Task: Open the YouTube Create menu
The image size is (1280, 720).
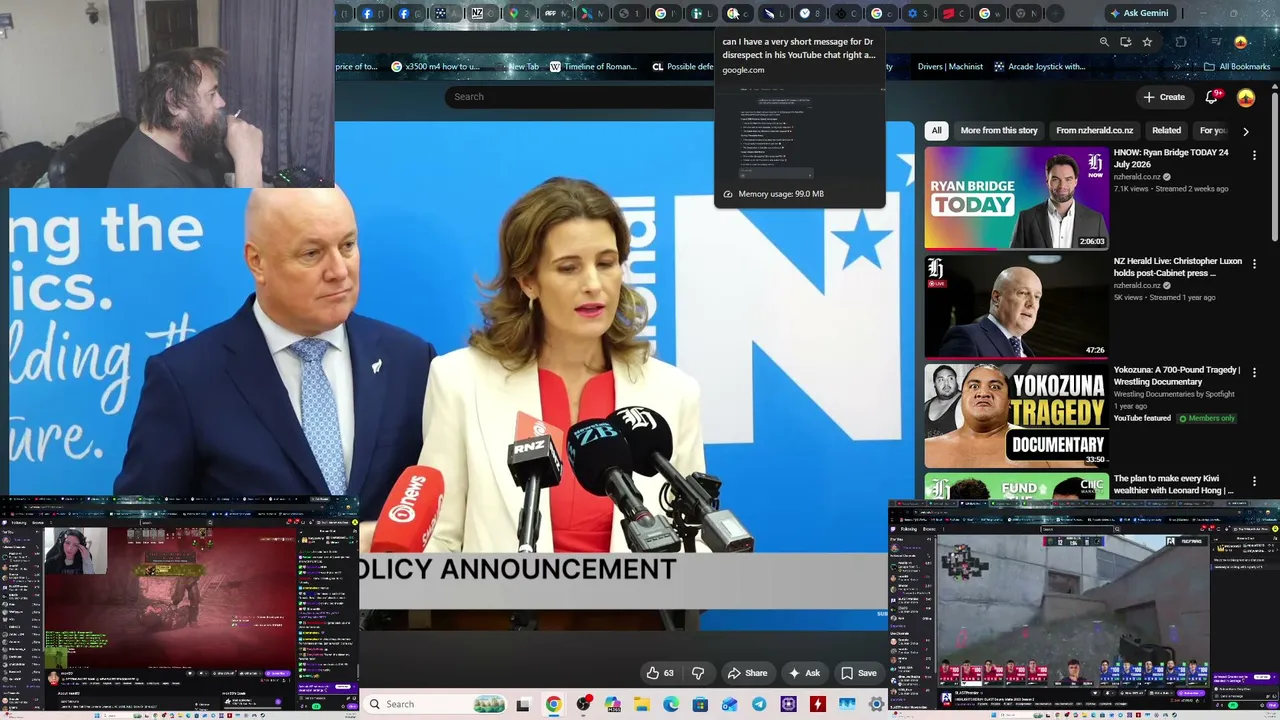Action: 1164,97
